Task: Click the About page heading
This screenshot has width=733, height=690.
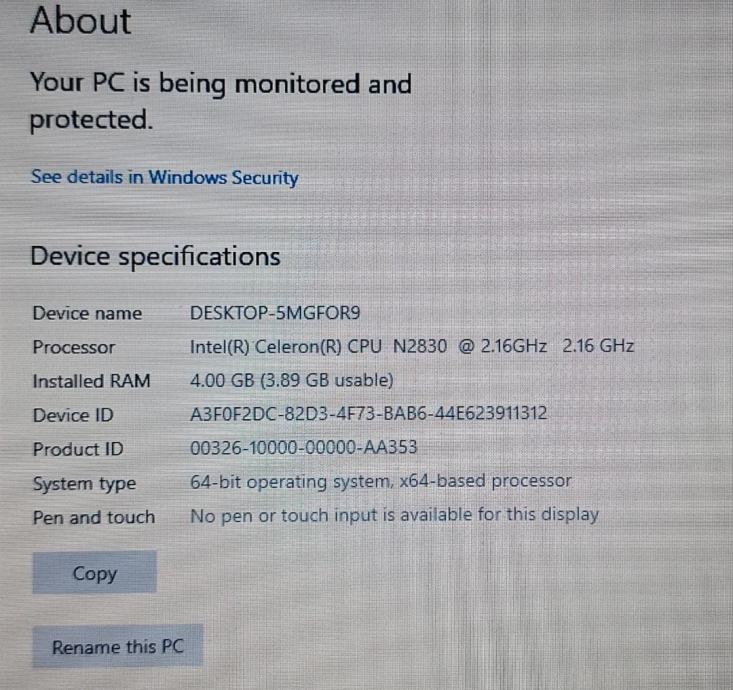Action: click(x=80, y=22)
